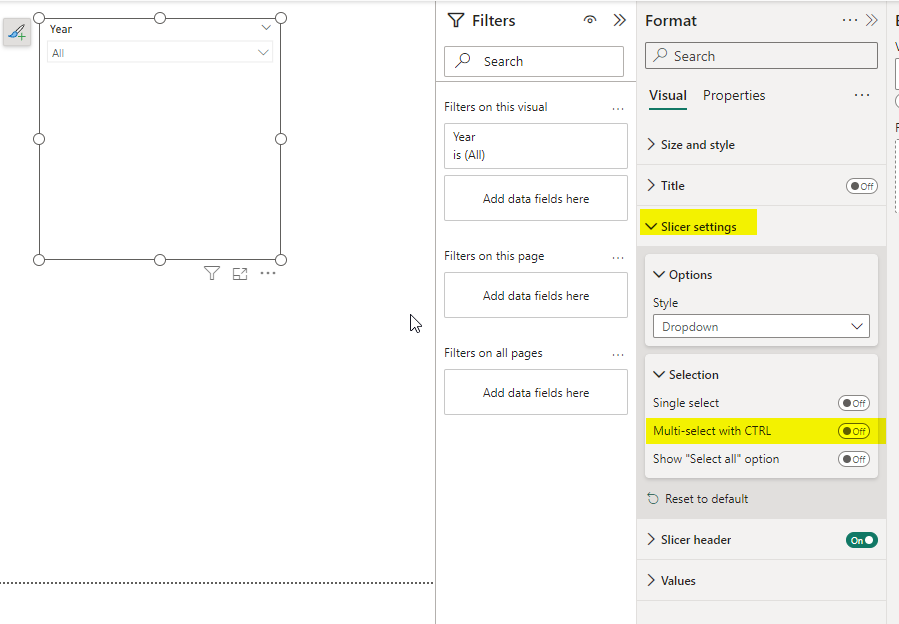Open Format pane header ellipsis menu
Image resolution: width=899 pixels, height=624 pixels.
[x=850, y=20]
